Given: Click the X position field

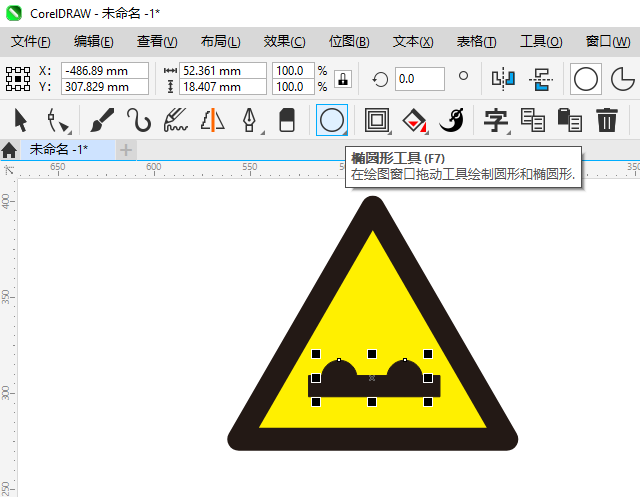Looking at the screenshot, I should pos(104,71).
